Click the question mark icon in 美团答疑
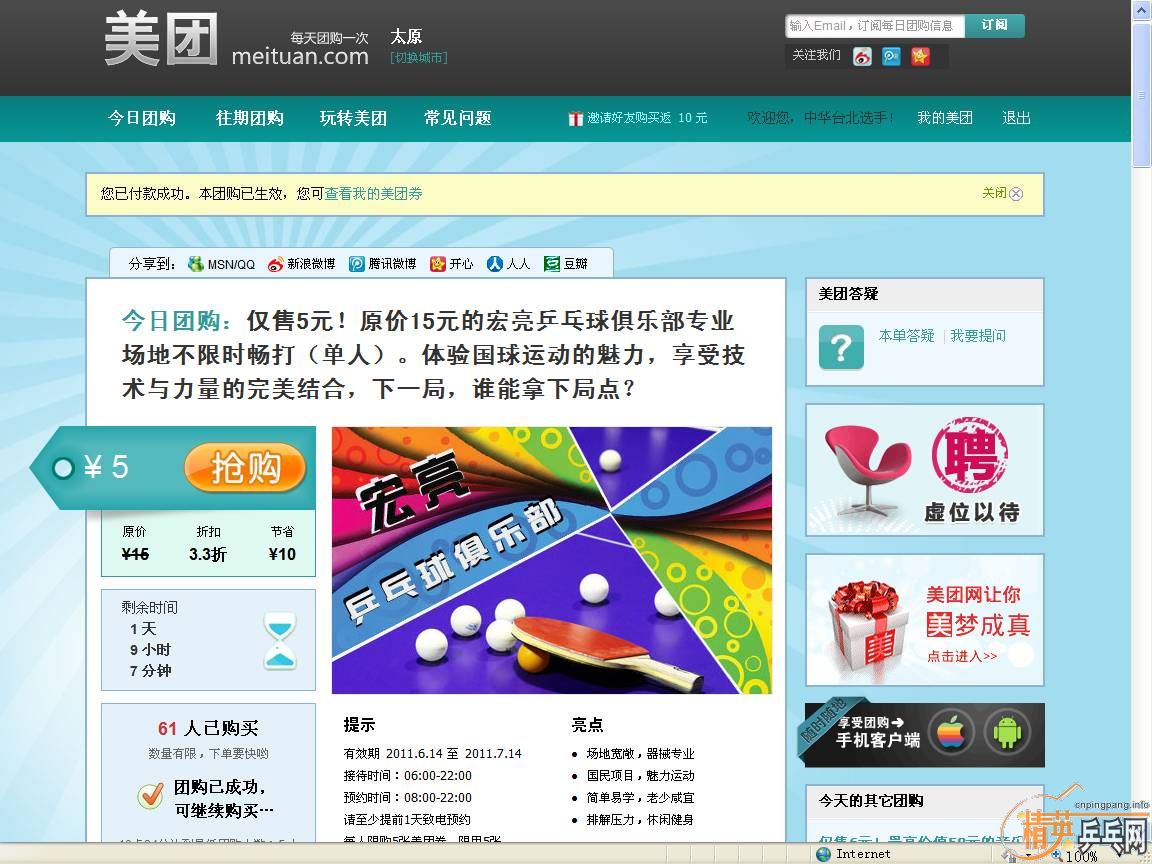Viewport: 1152px width, 864px height. pos(841,347)
